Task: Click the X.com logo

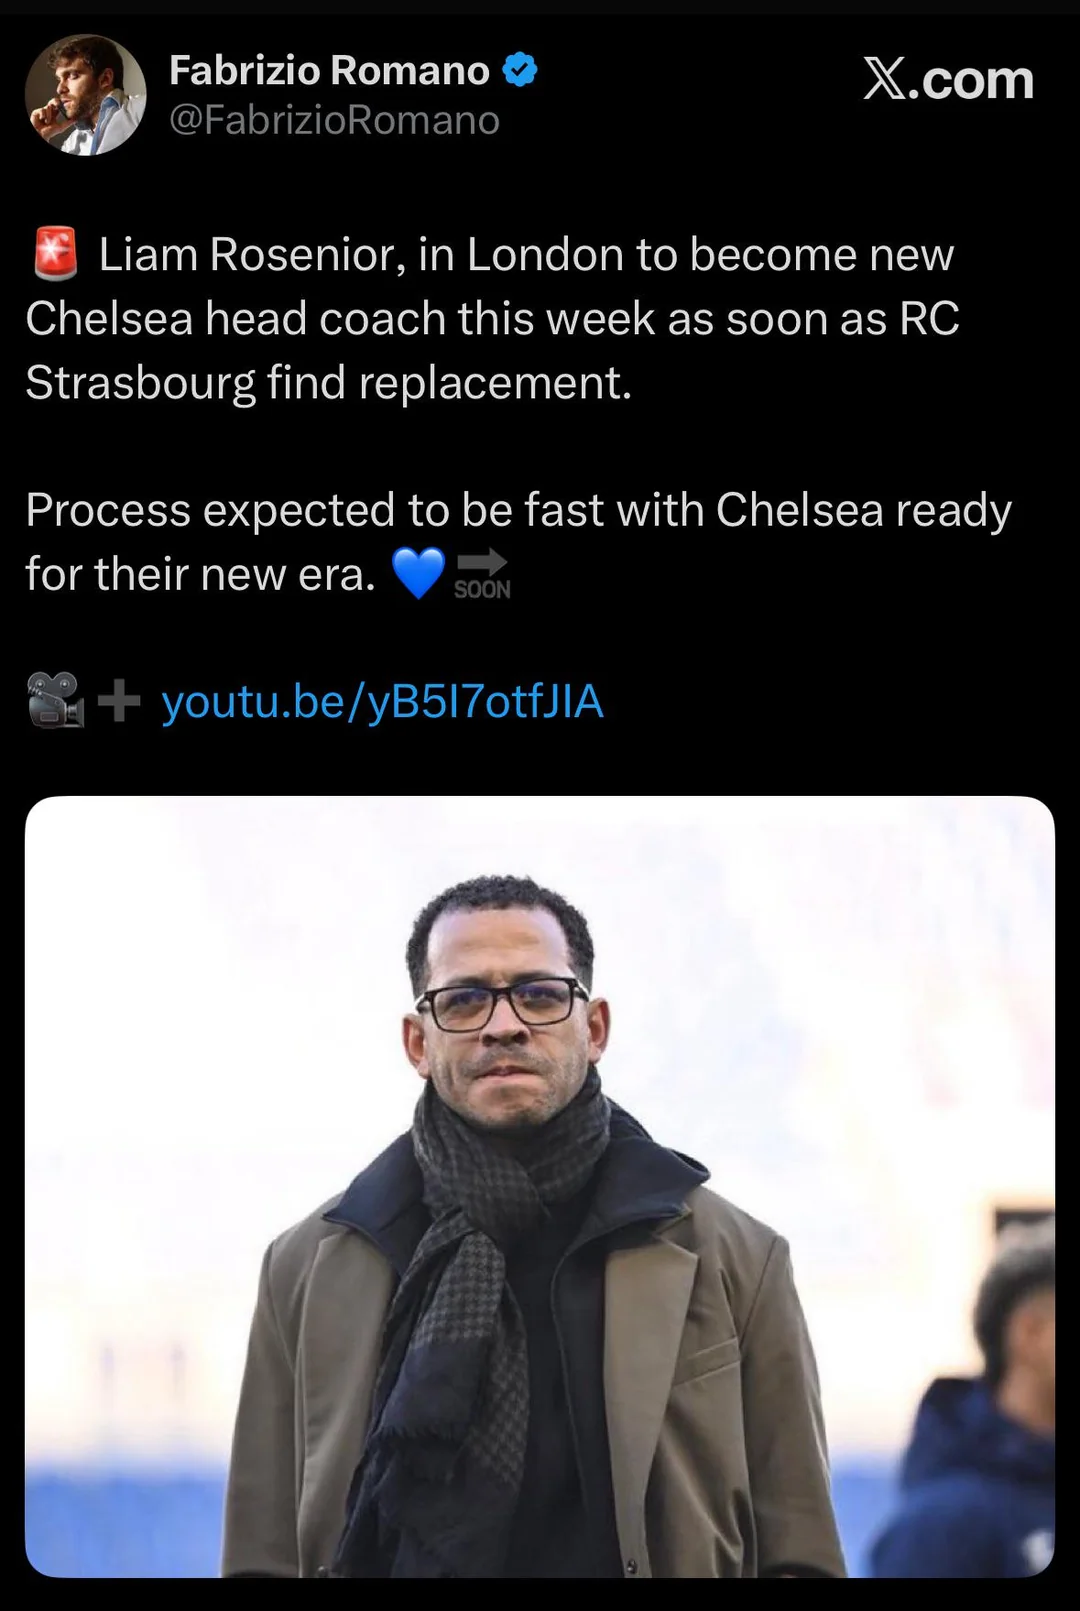Action: tap(948, 79)
